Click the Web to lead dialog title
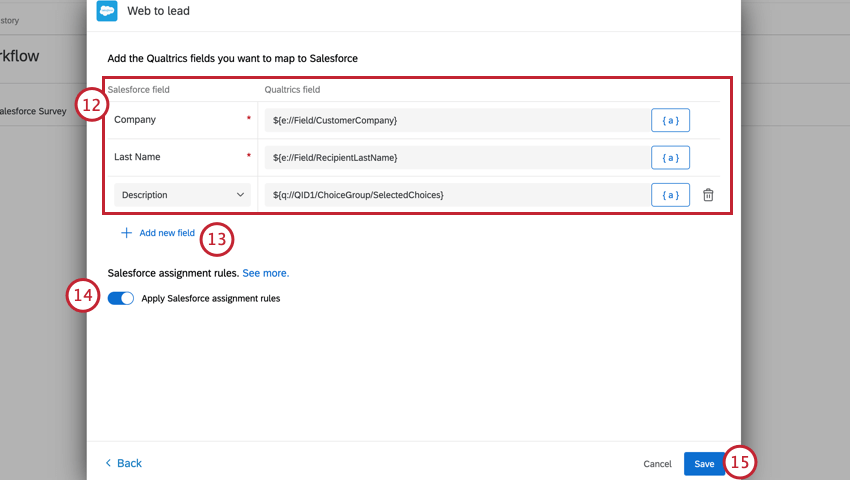Image resolution: width=850 pixels, height=480 pixels. click(x=159, y=11)
